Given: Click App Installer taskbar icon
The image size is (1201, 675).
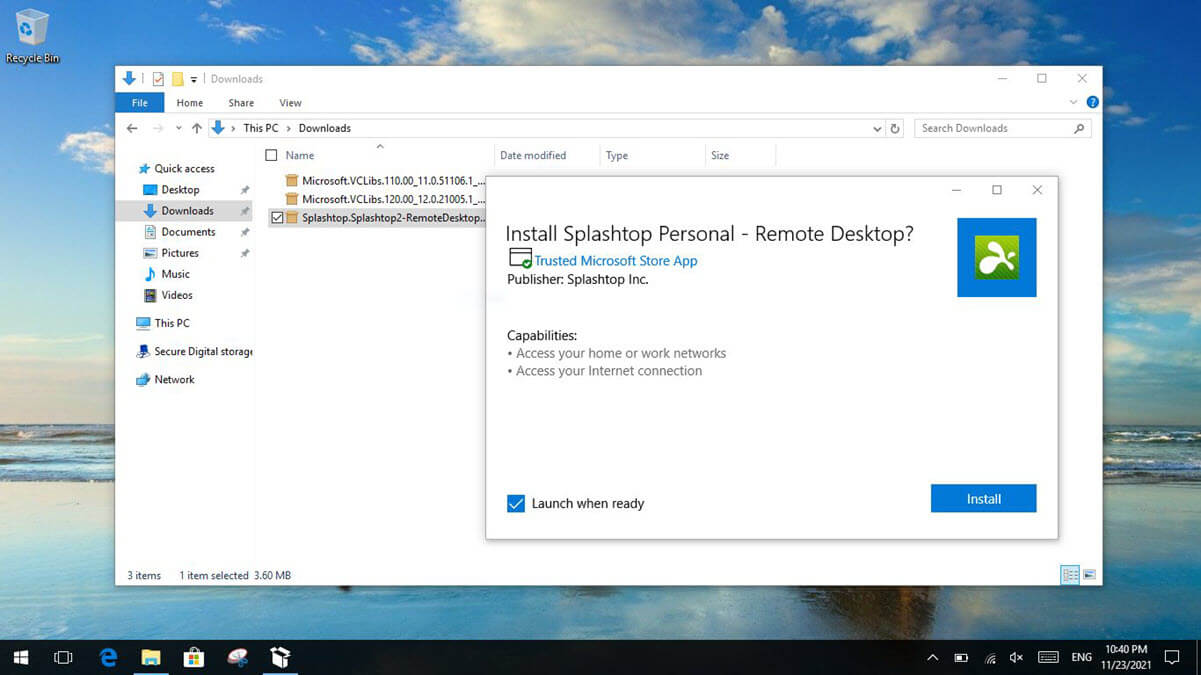Looking at the screenshot, I should coord(280,657).
